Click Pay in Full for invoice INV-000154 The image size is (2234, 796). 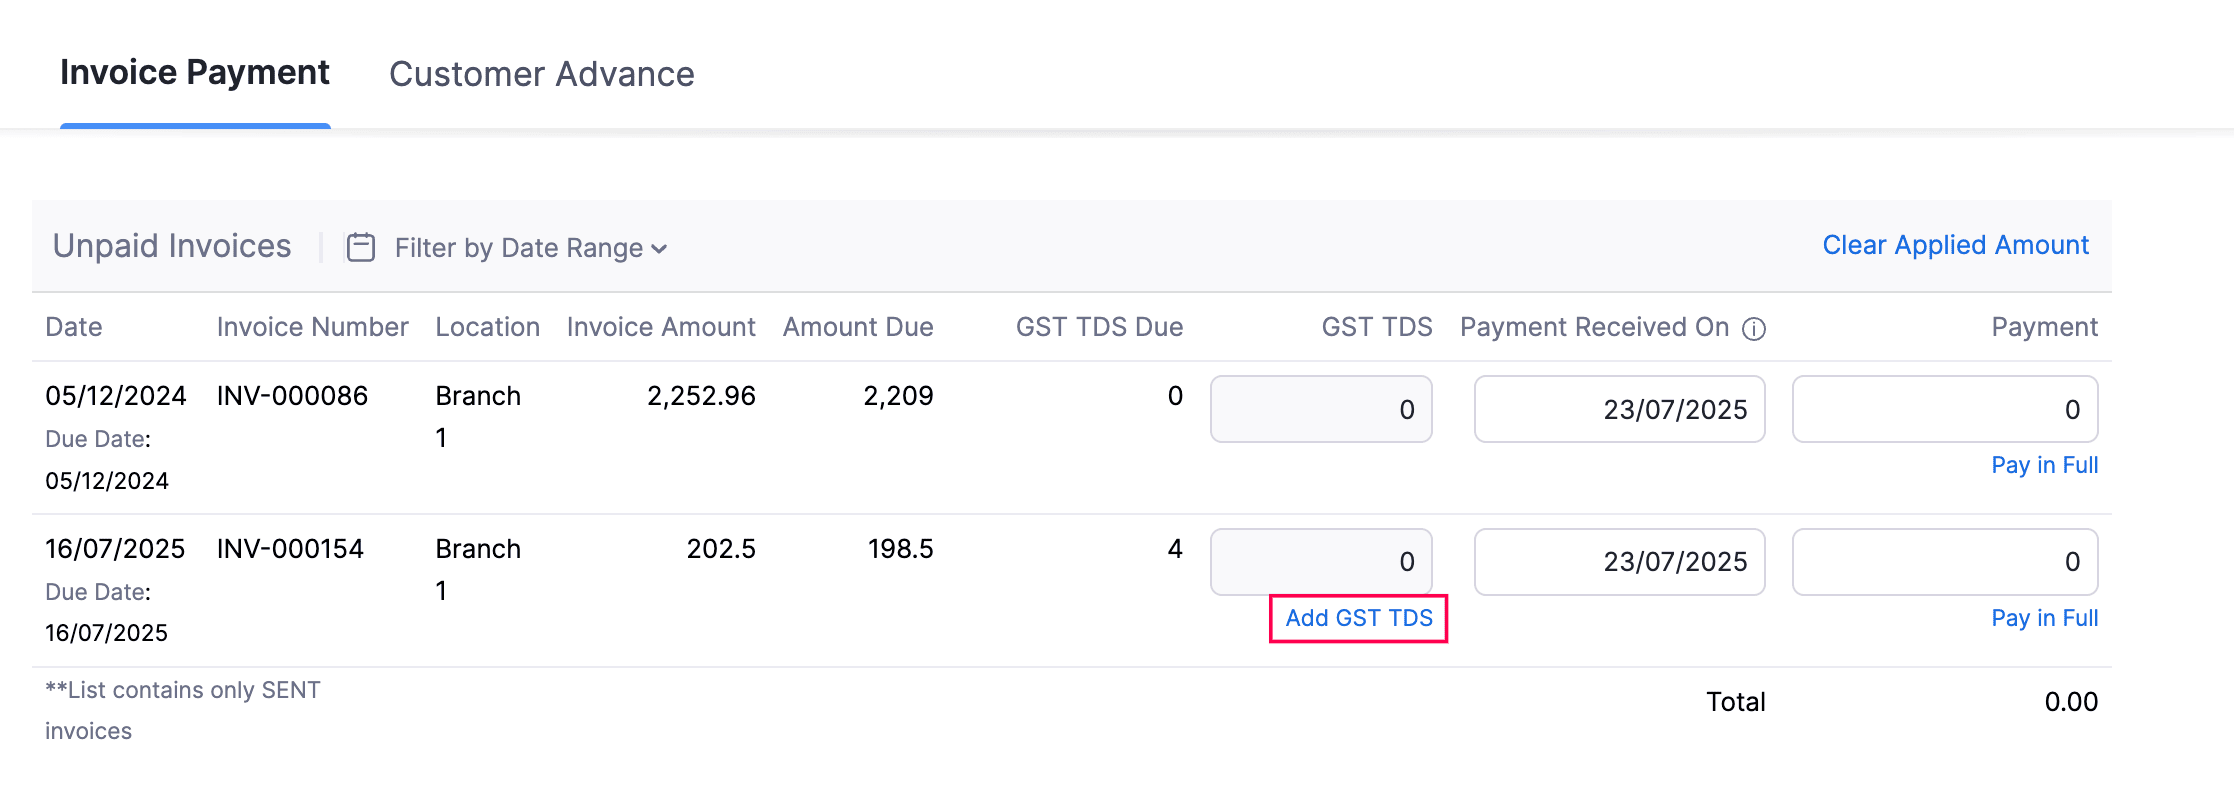coord(2044,617)
